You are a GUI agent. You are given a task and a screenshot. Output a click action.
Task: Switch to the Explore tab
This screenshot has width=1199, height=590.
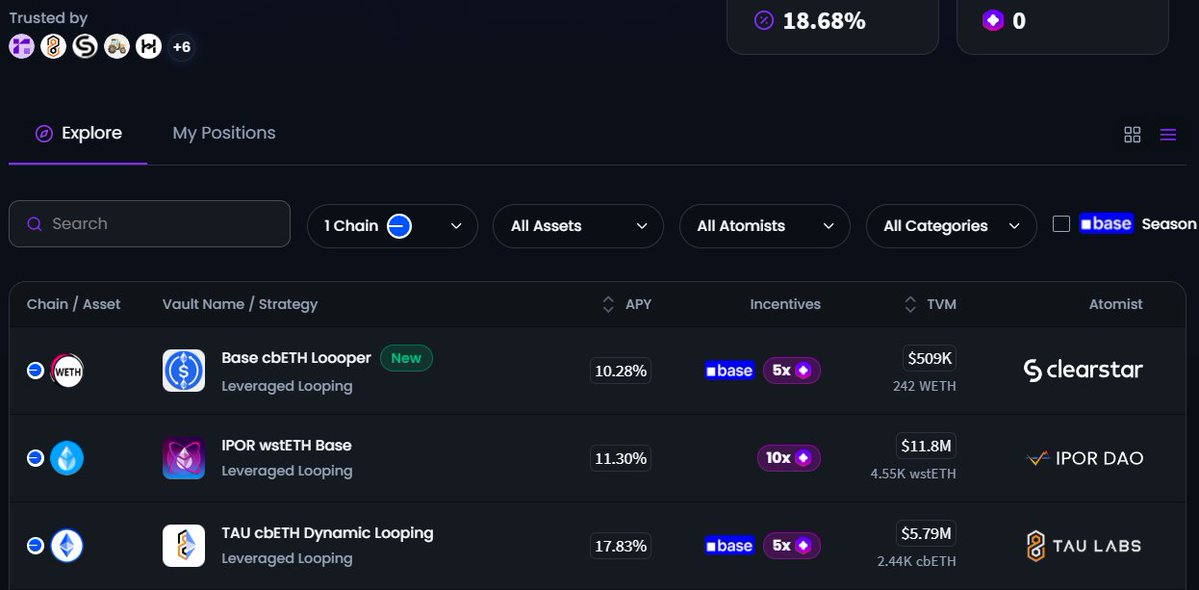(78, 134)
